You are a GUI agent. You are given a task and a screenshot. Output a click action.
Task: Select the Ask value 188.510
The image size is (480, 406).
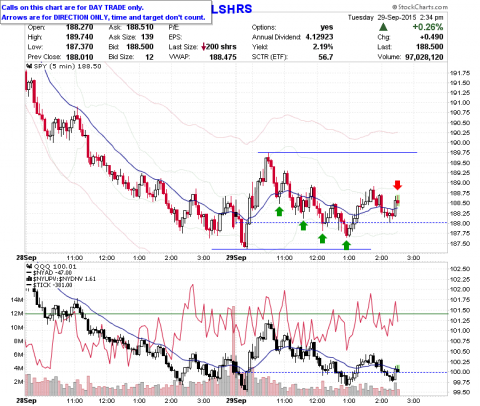pyautogui.click(x=140, y=27)
